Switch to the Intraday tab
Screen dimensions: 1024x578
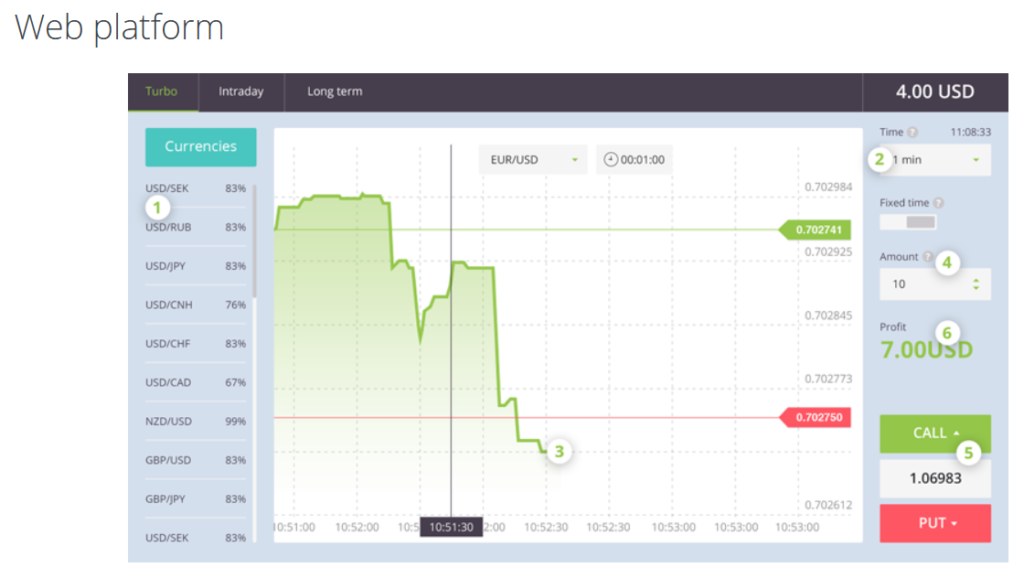[x=241, y=92]
